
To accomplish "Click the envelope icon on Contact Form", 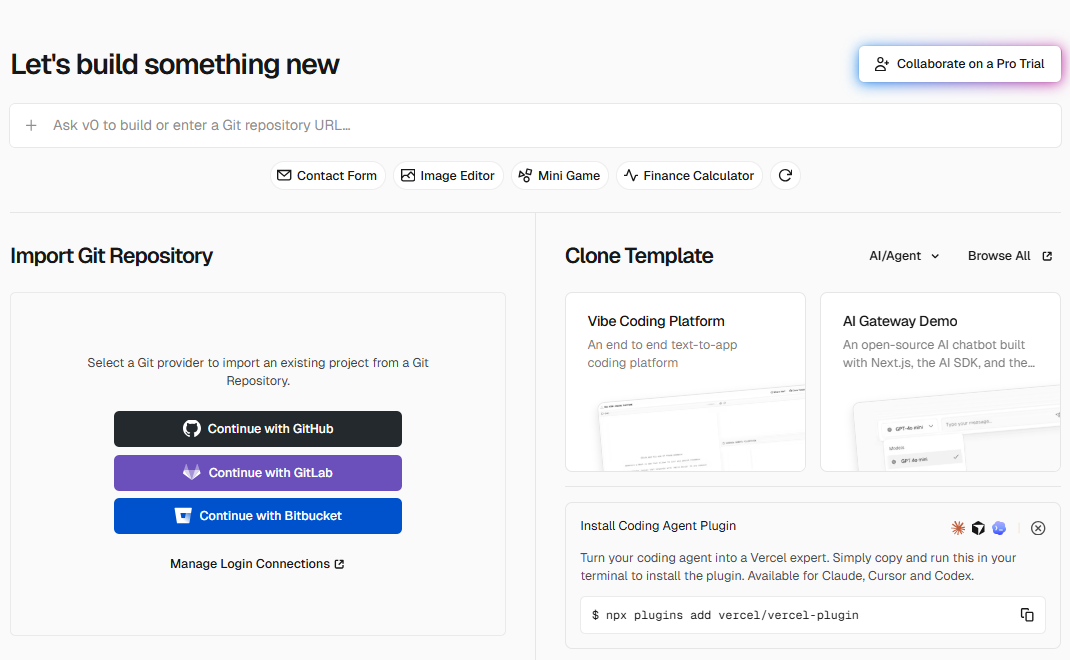I will [284, 176].
